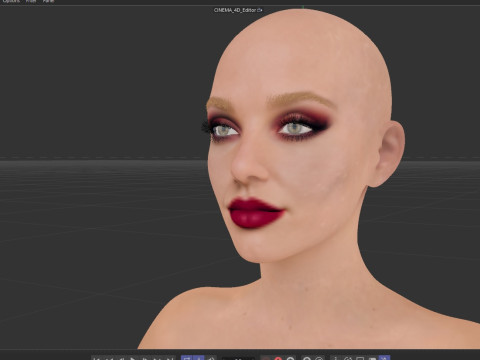Screen dimensions: 480x360
Task: Click the red record button in the timeline
Action: point(278,359)
